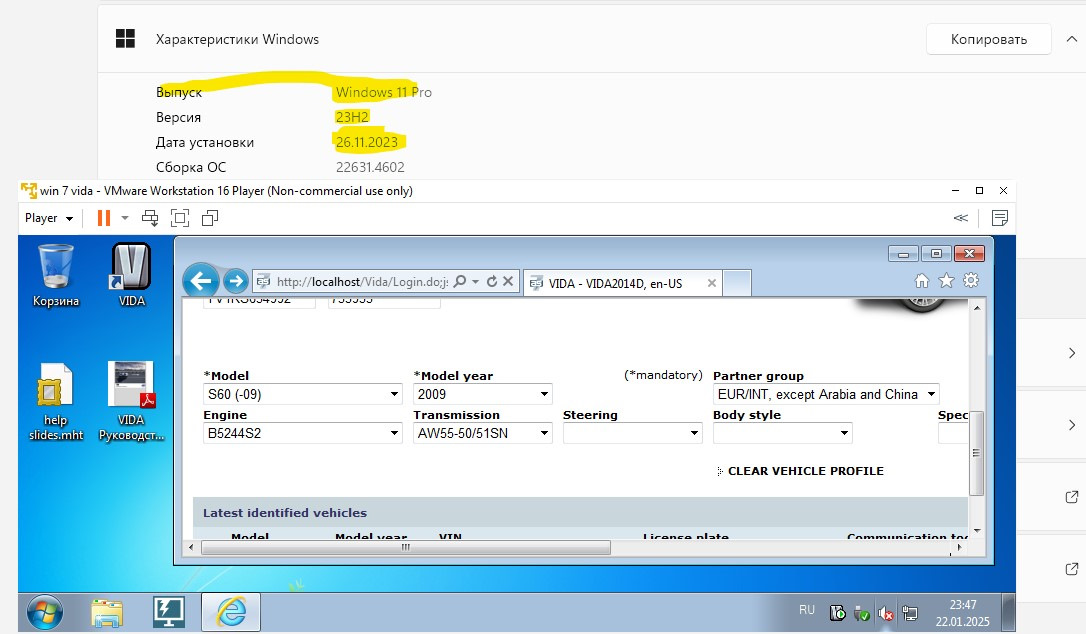1086x634 pixels.
Task: Go to Internet Explorer home page
Action: (922, 281)
